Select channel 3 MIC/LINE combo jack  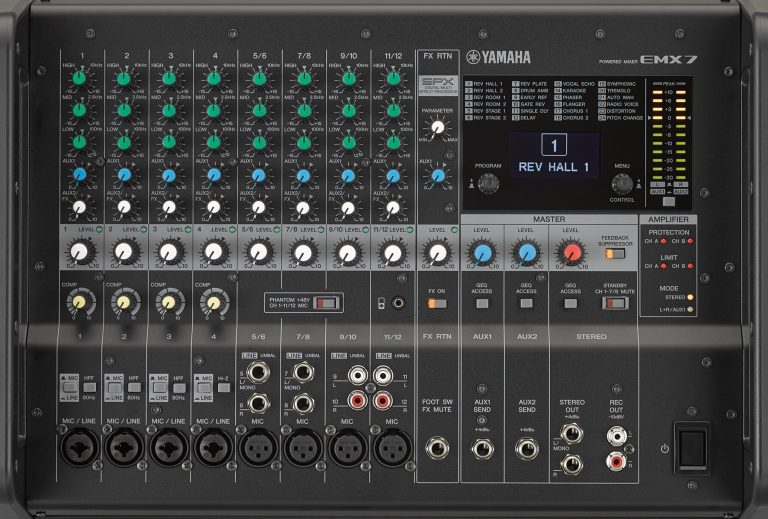[169, 447]
